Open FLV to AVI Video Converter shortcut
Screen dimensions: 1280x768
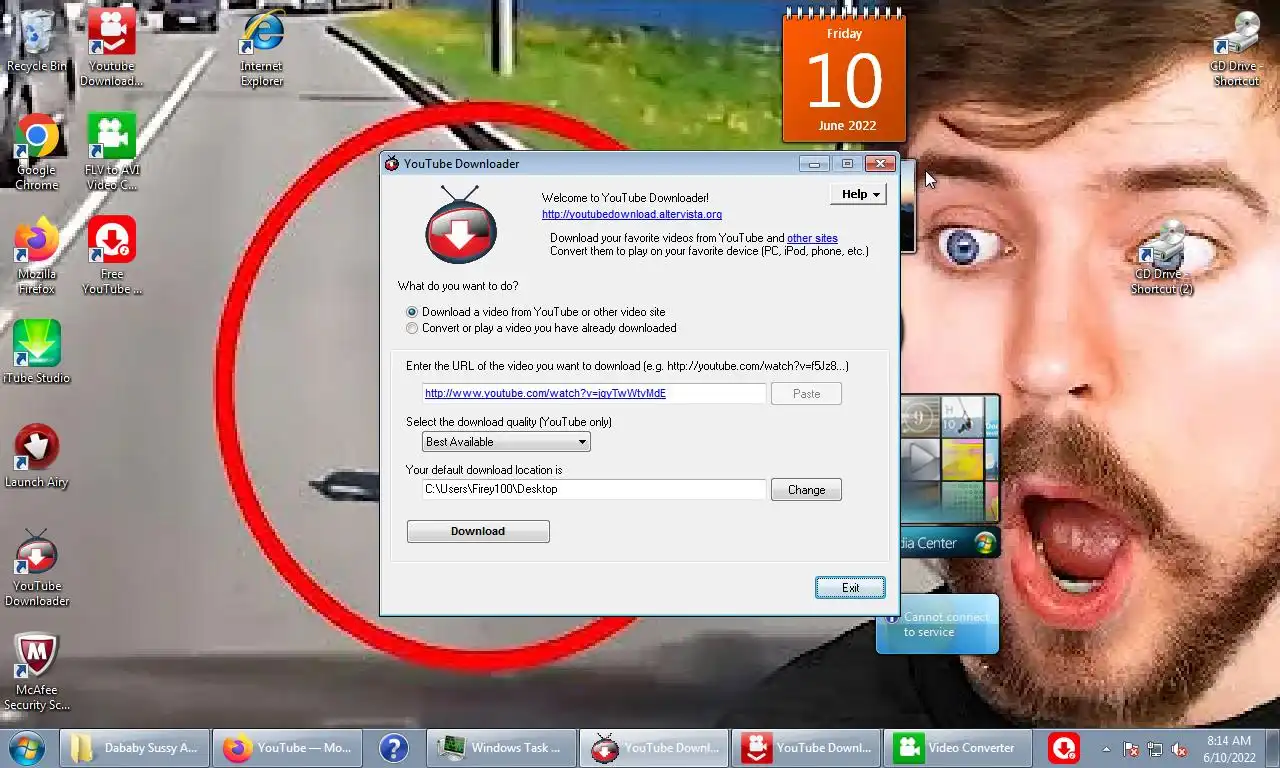[x=111, y=151]
